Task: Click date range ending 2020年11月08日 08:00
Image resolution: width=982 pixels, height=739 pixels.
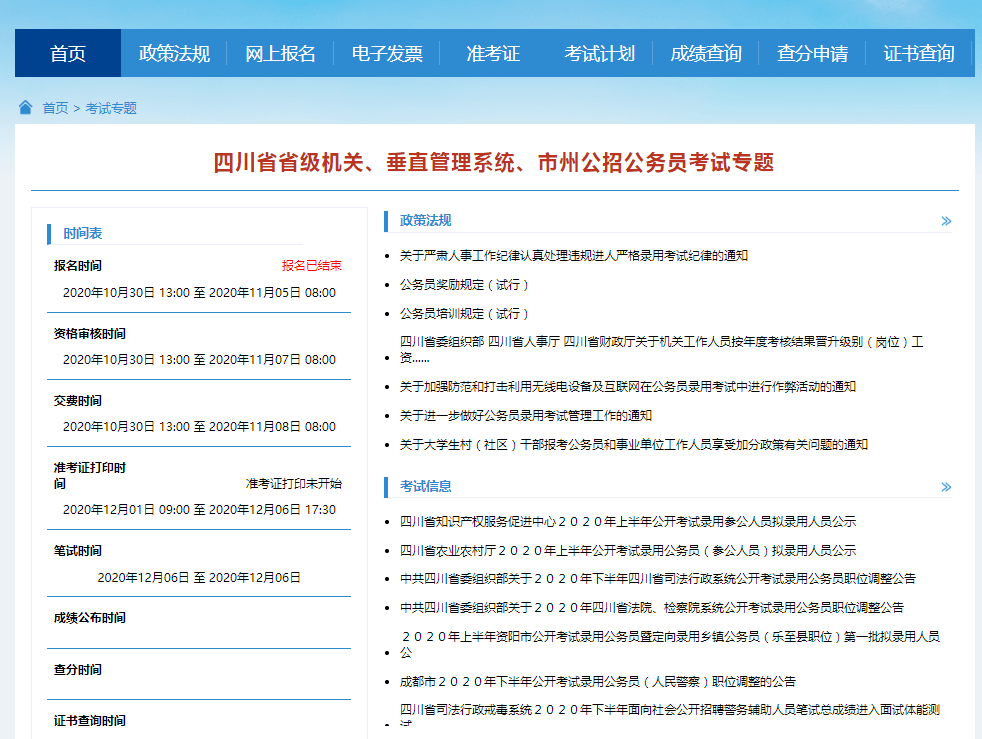Action: coord(199,426)
